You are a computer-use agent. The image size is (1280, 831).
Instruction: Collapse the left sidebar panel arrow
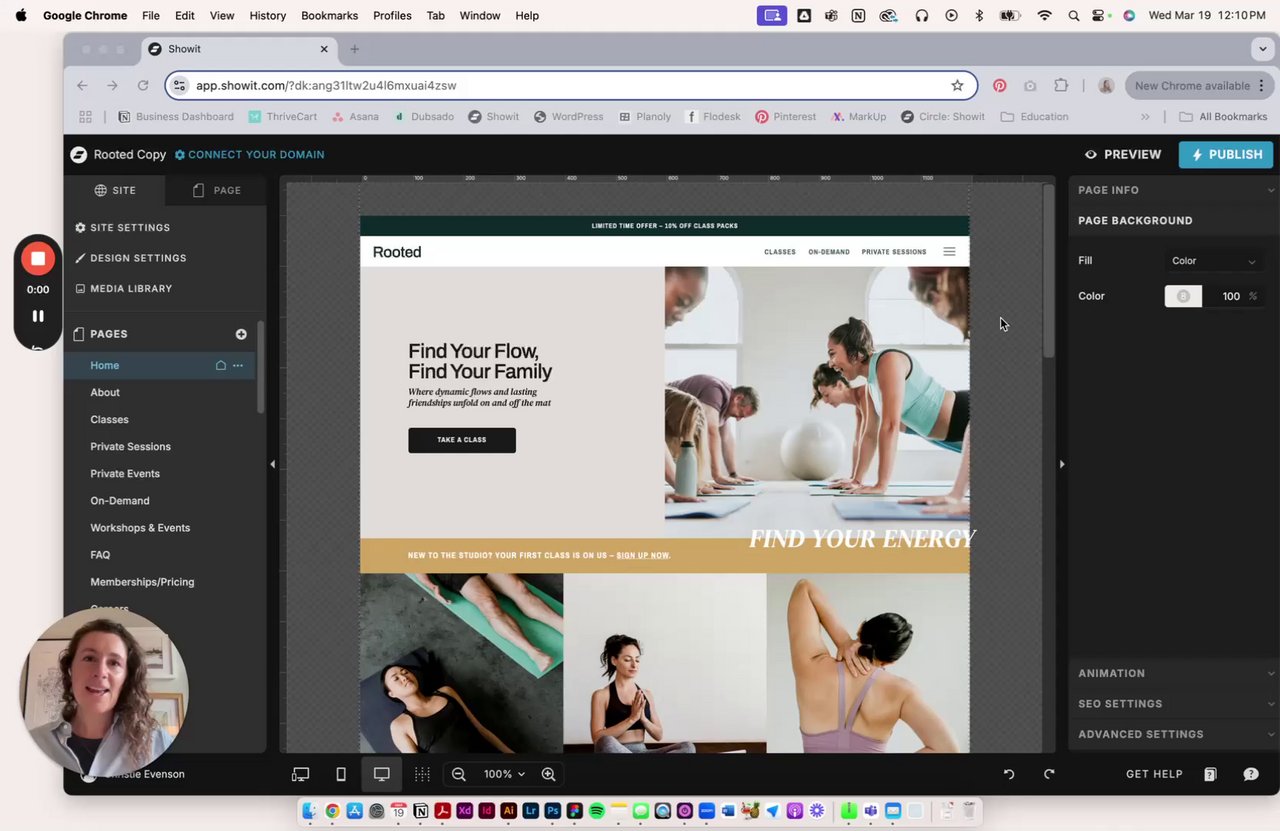tap(272, 464)
